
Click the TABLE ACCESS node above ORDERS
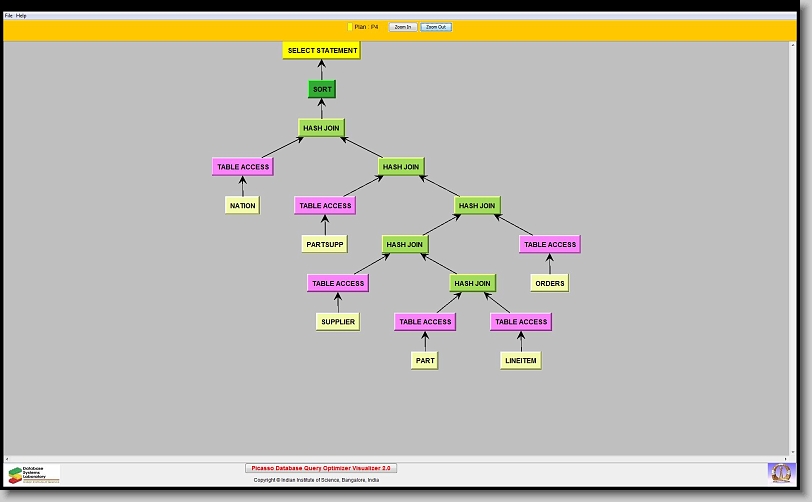click(550, 244)
